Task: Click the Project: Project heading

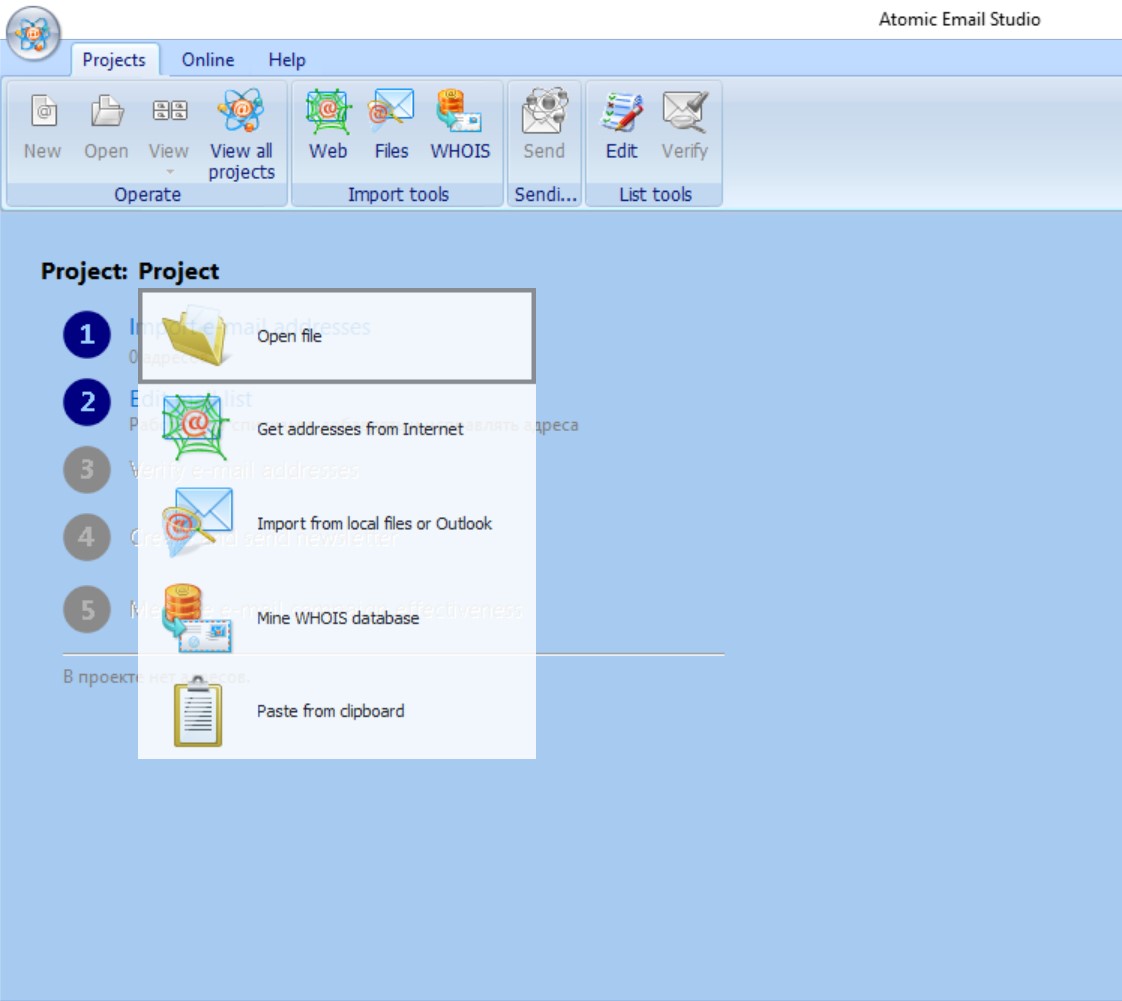Action: click(x=130, y=271)
